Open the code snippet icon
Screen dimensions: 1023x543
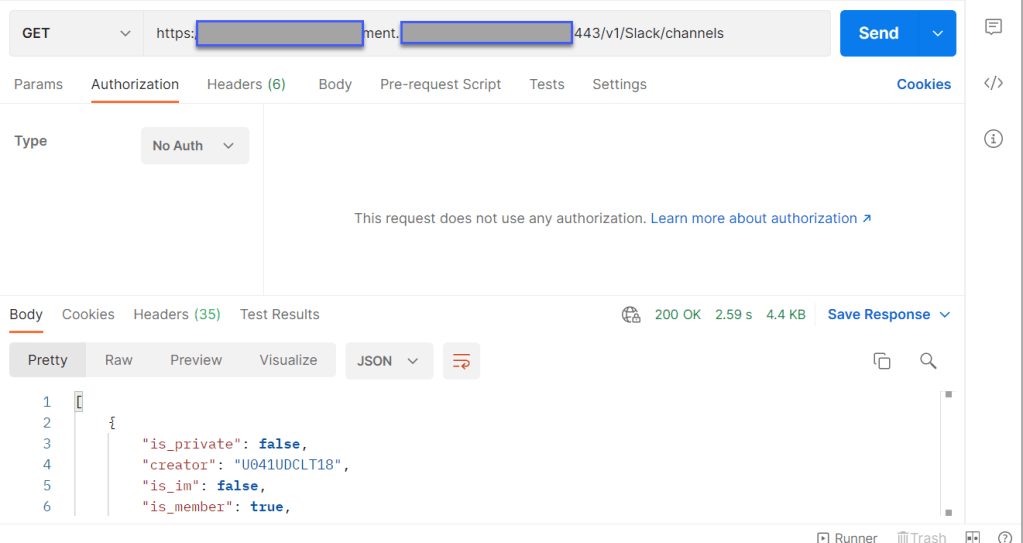click(993, 83)
